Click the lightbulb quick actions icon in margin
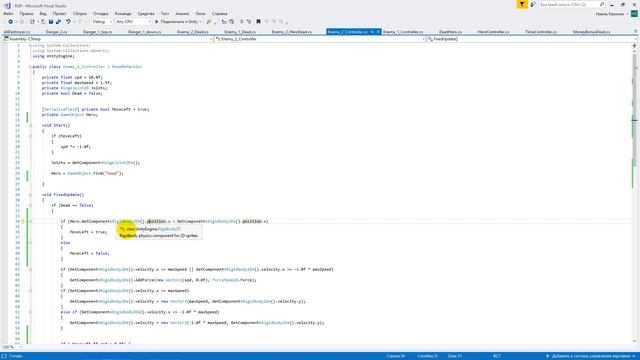 coord(23,222)
